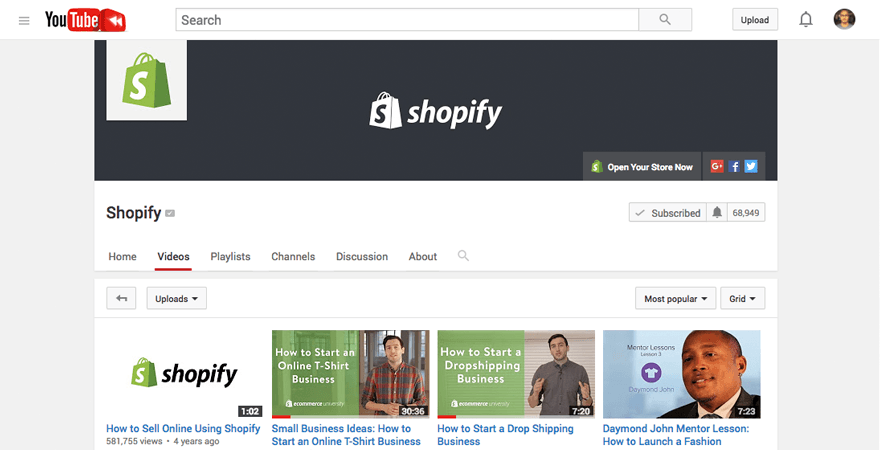
Task: Open the Open Your Store Now link
Action: point(642,167)
